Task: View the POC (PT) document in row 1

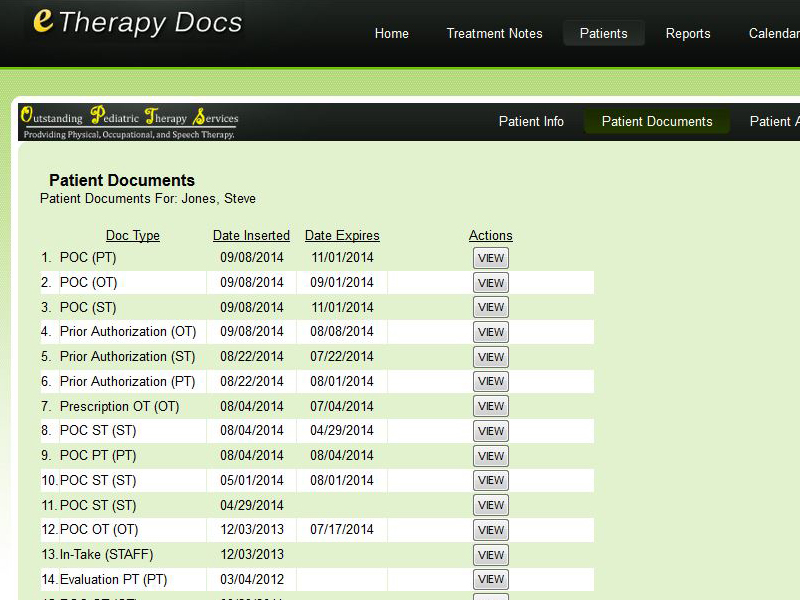Action: pos(490,258)
